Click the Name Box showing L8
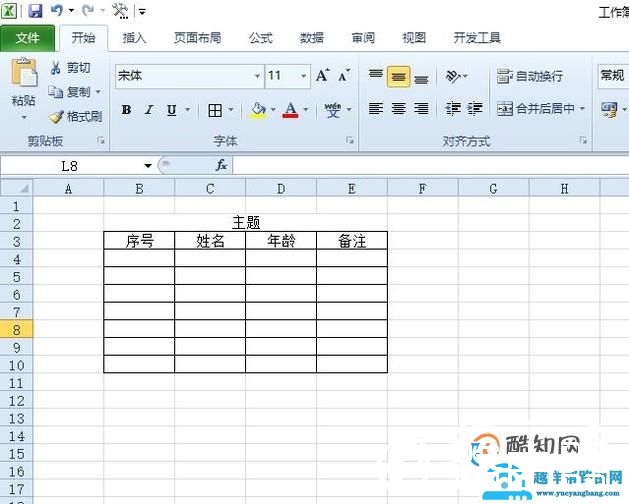 [x=69, y=166]
